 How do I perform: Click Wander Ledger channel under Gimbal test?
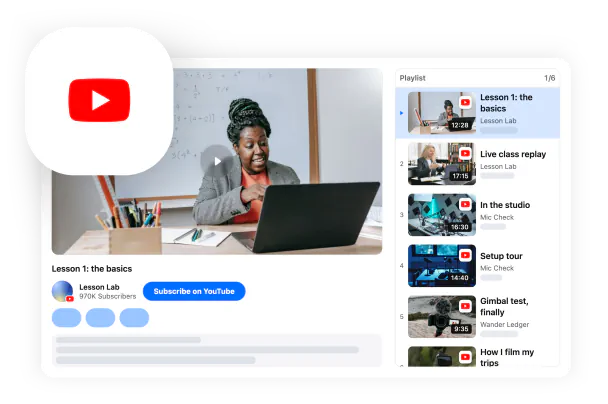504,325
